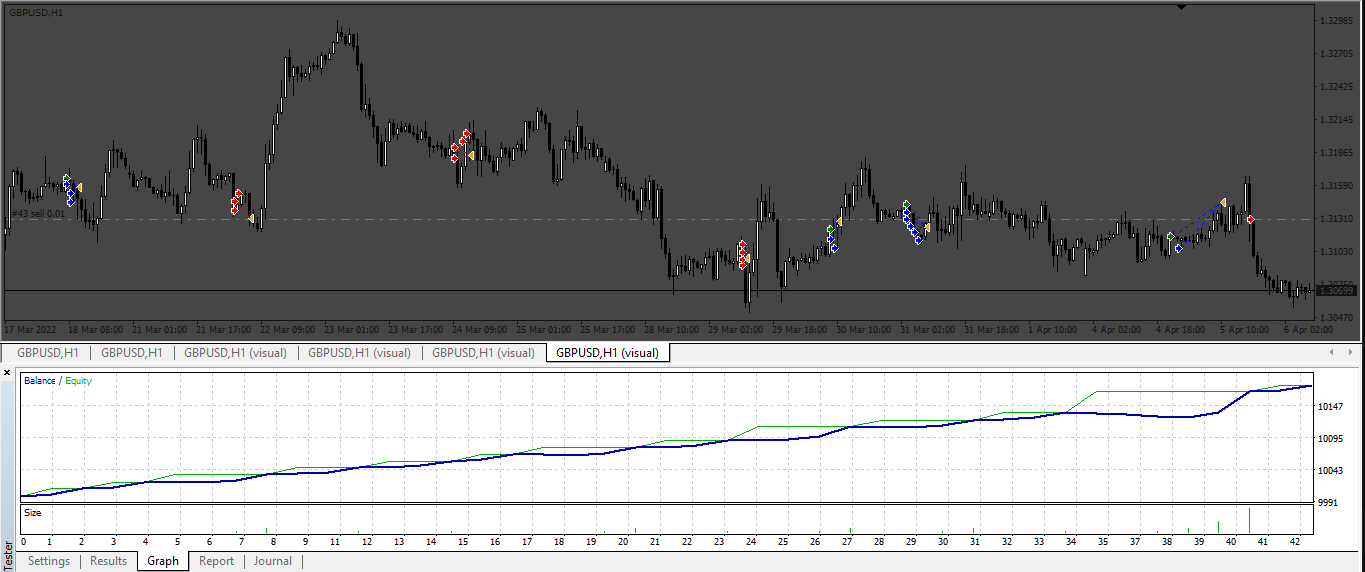Click the #43 sell 0.01 order line label
Screen dimensions: 1365x572
[x=38, y=213]
